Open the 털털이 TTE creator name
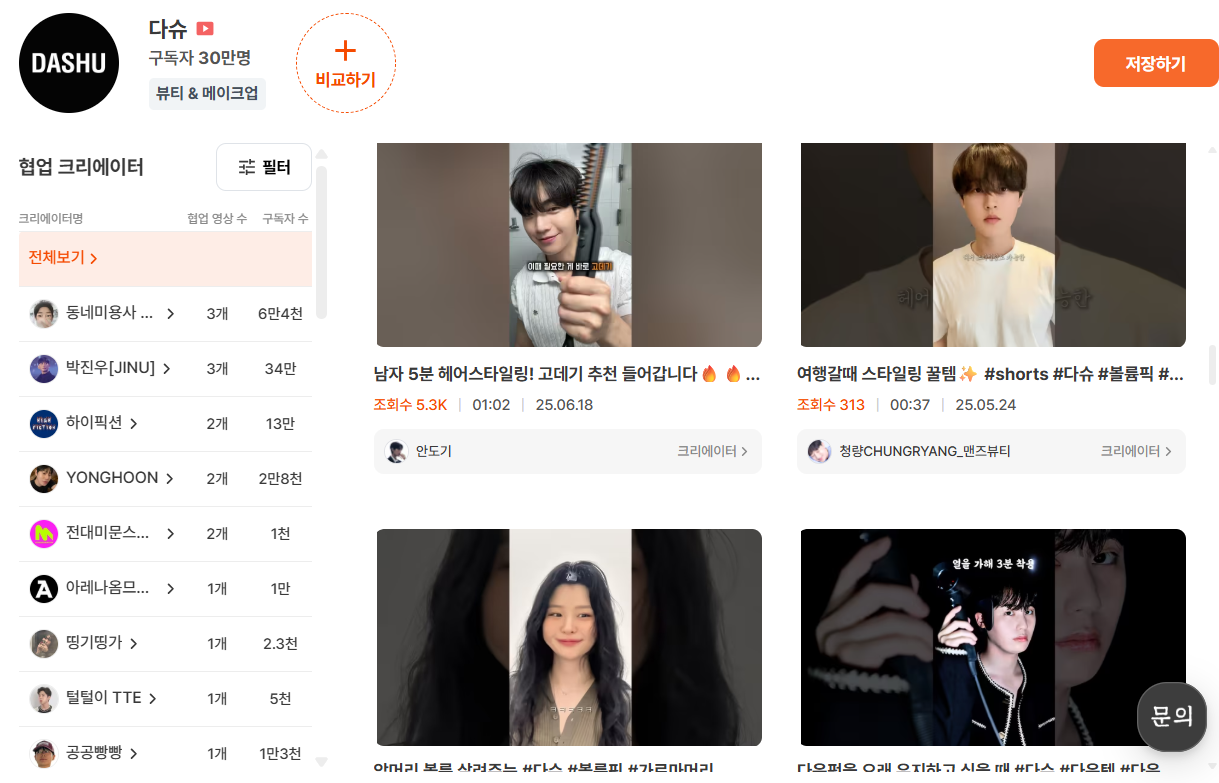Viewport: 1219px width, 783px height. click(x=104, y=698)
